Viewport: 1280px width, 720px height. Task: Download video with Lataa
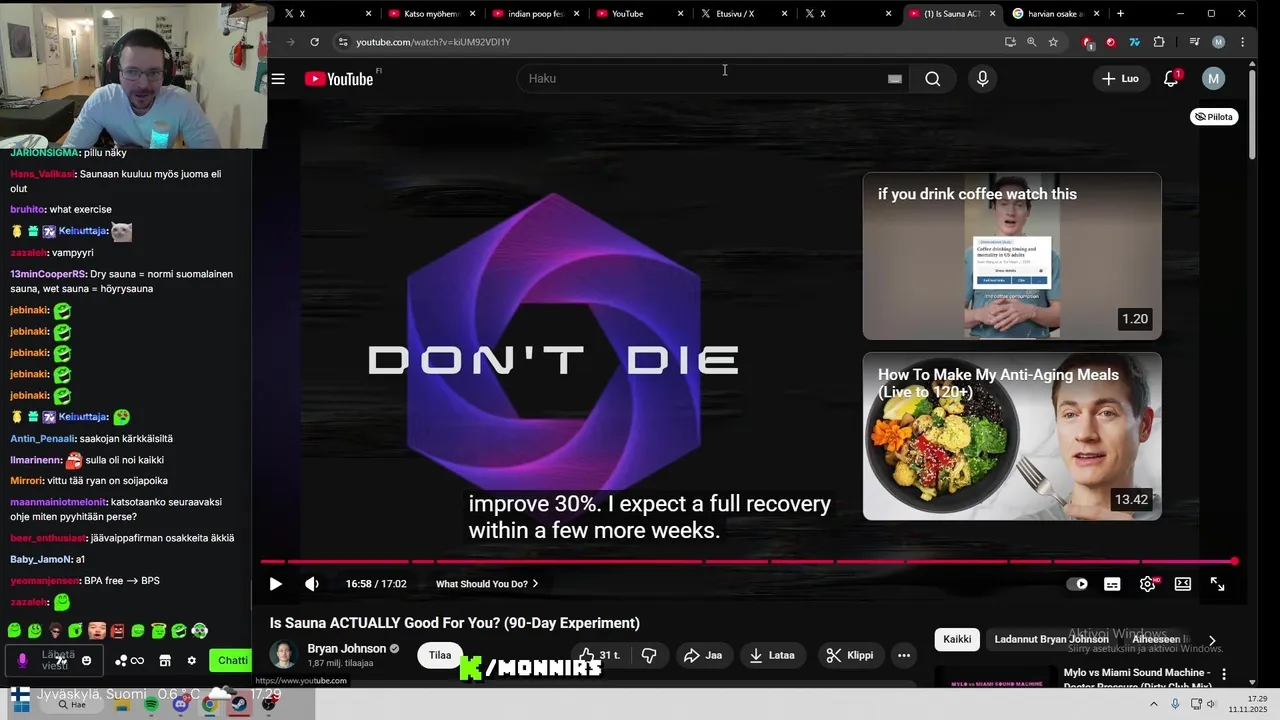point(770,656)
